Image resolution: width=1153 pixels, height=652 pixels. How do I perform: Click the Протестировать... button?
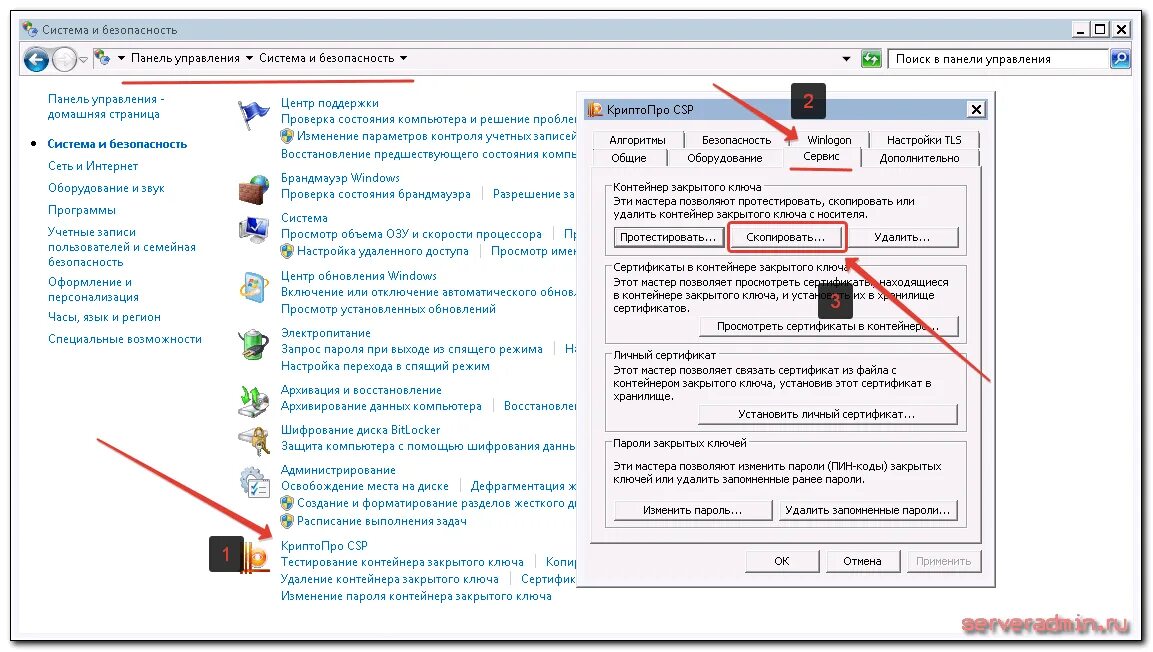point(668,237)
